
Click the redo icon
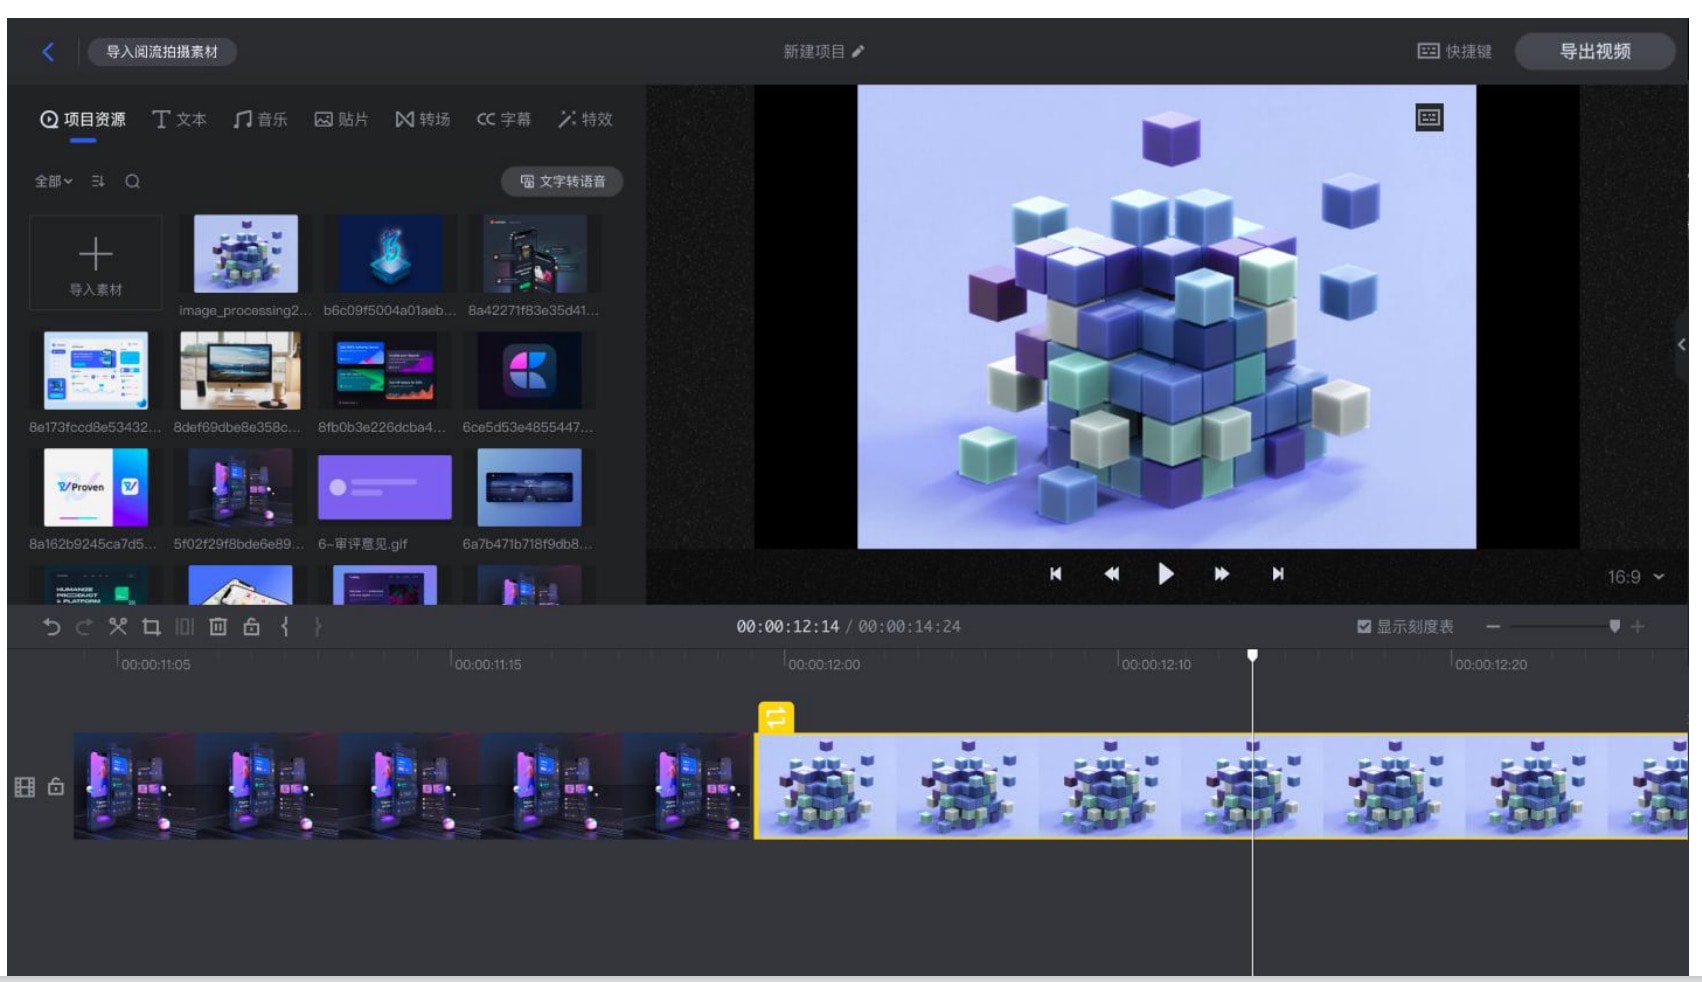coord(84,627)
